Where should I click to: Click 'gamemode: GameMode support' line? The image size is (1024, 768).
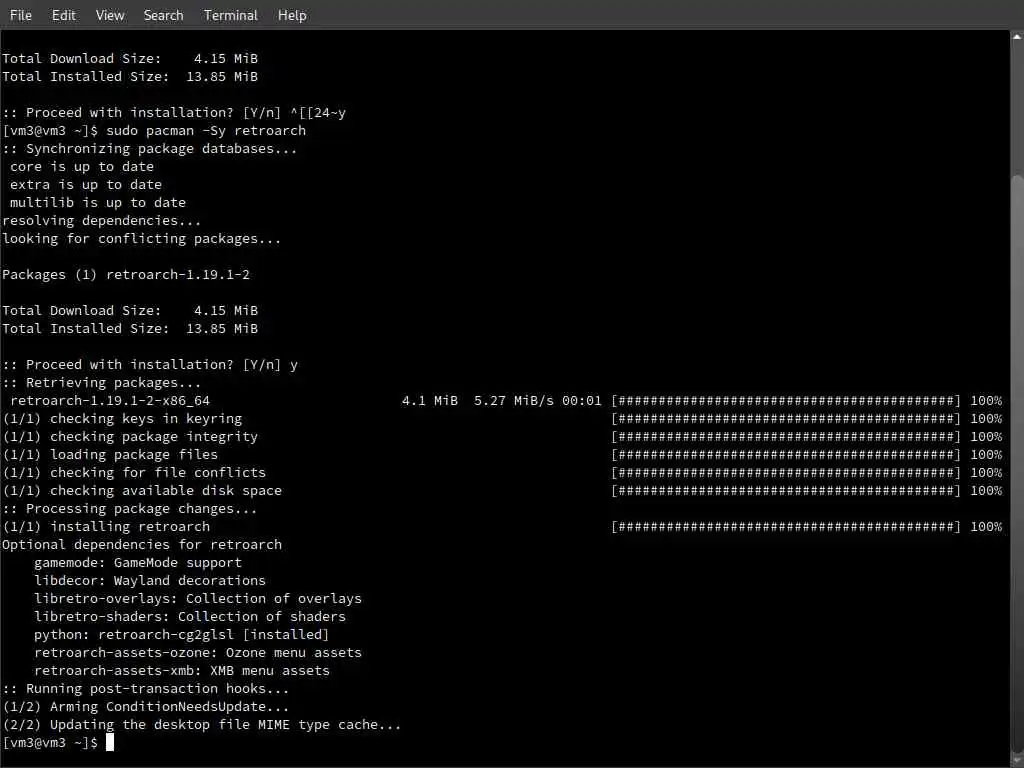(x=138, y=563)
